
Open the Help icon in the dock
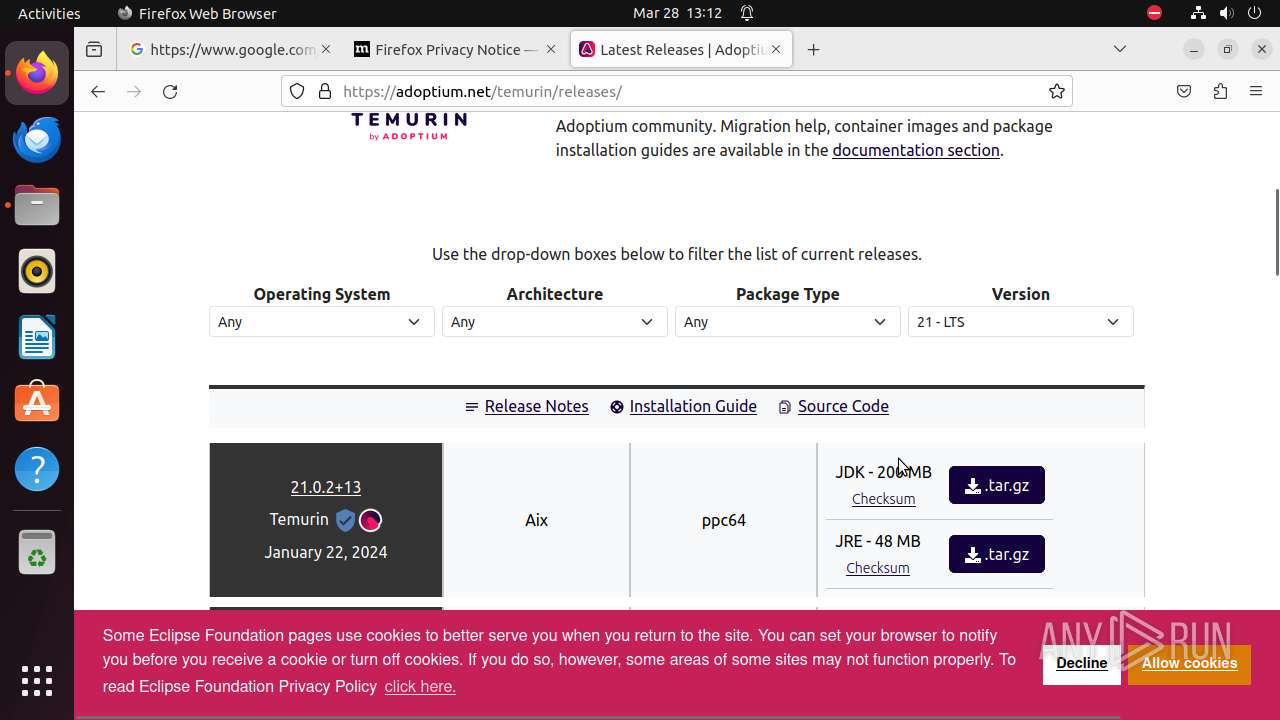pos(37,469)
